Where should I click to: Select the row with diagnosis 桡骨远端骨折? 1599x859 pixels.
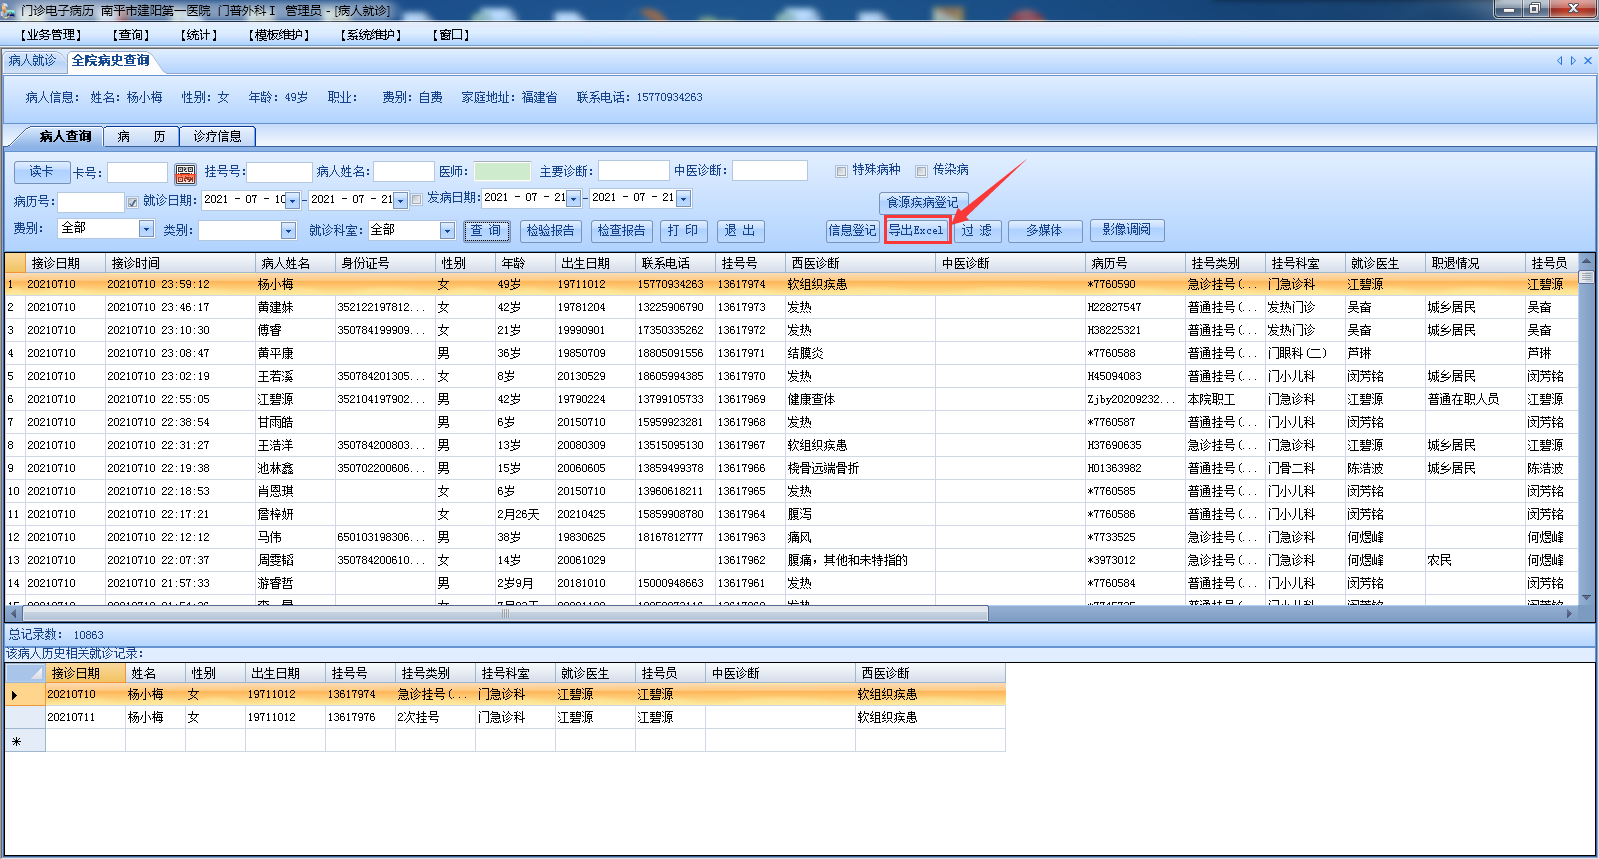click(x=792, y=469)
